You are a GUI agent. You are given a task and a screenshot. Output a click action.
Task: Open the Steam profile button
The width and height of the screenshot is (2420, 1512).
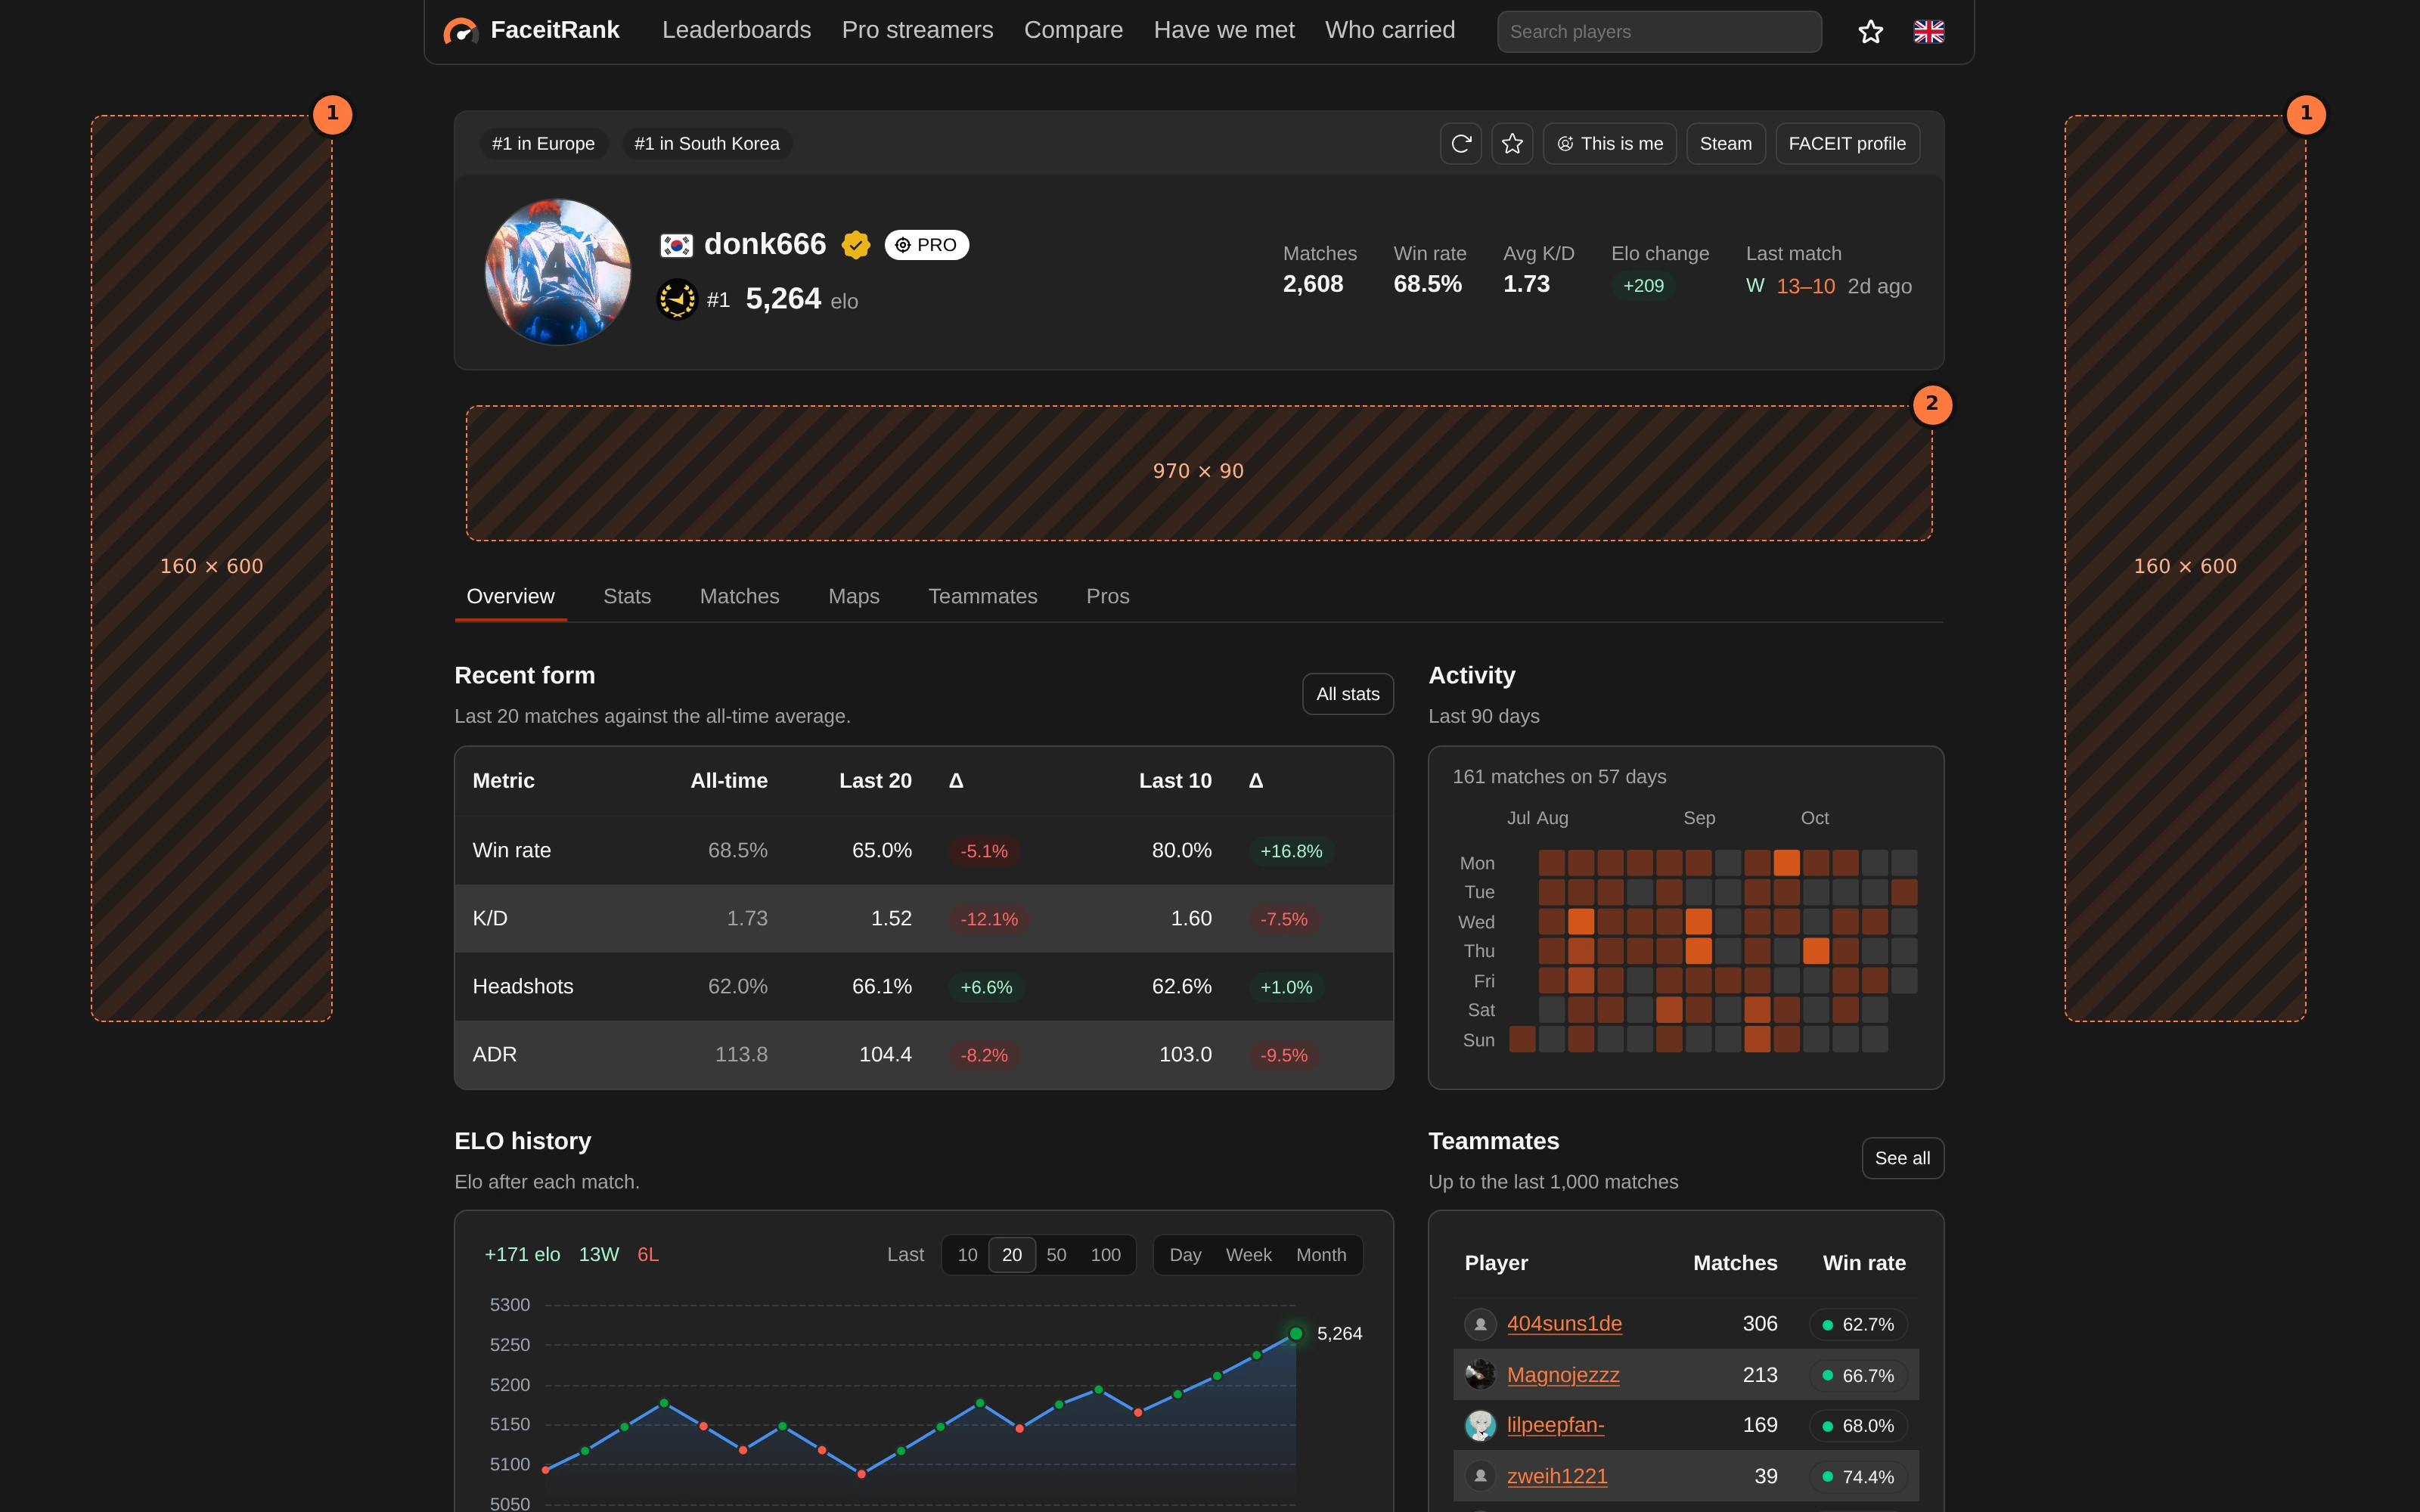coord(1725,144)
